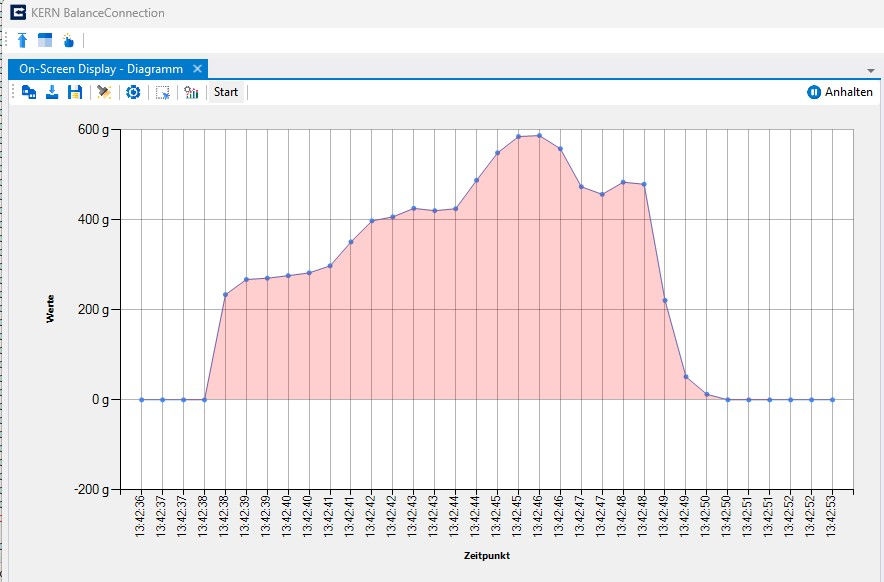Click the save diagram diskette icon
Screen dimensions: 884x582
[x=75, y=92]
